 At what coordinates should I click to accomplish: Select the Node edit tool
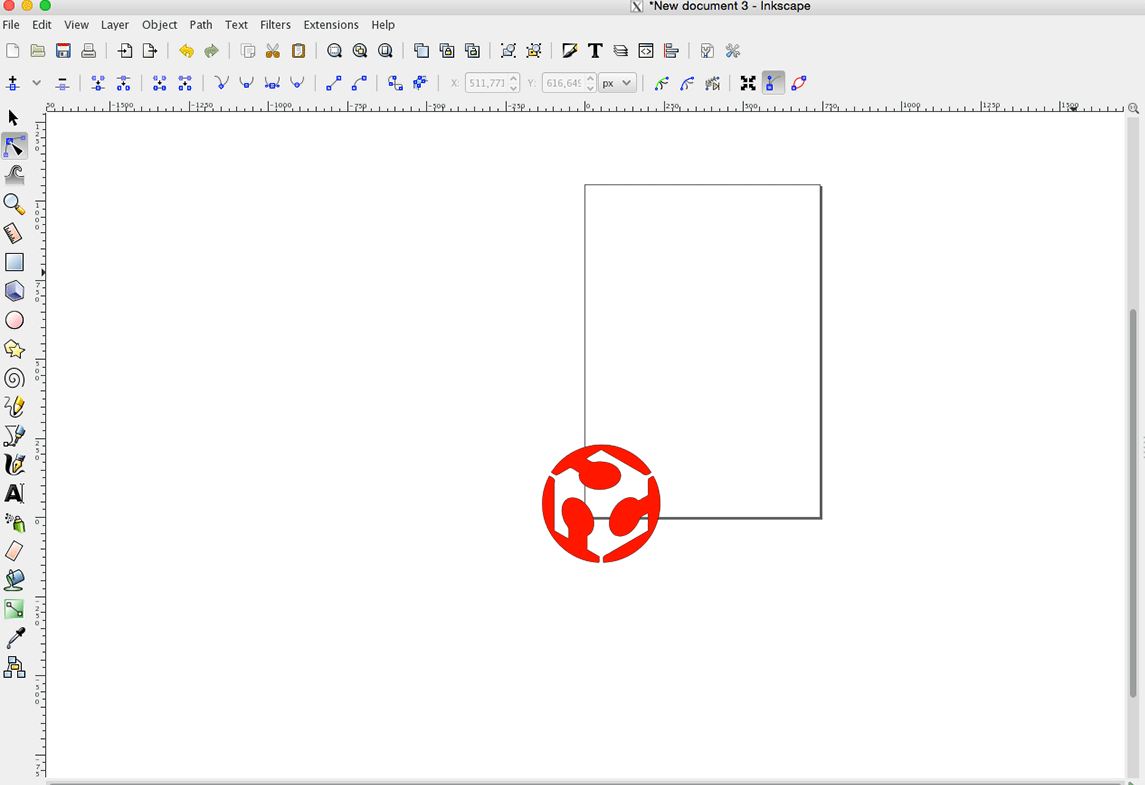[x=14, y=147]
